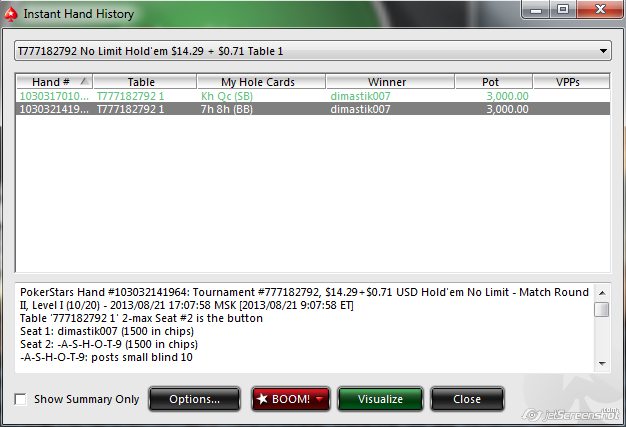Click the hand history scrollbar thumb
626x427 pixels.
pyautogui.click(x=602, y=309)
